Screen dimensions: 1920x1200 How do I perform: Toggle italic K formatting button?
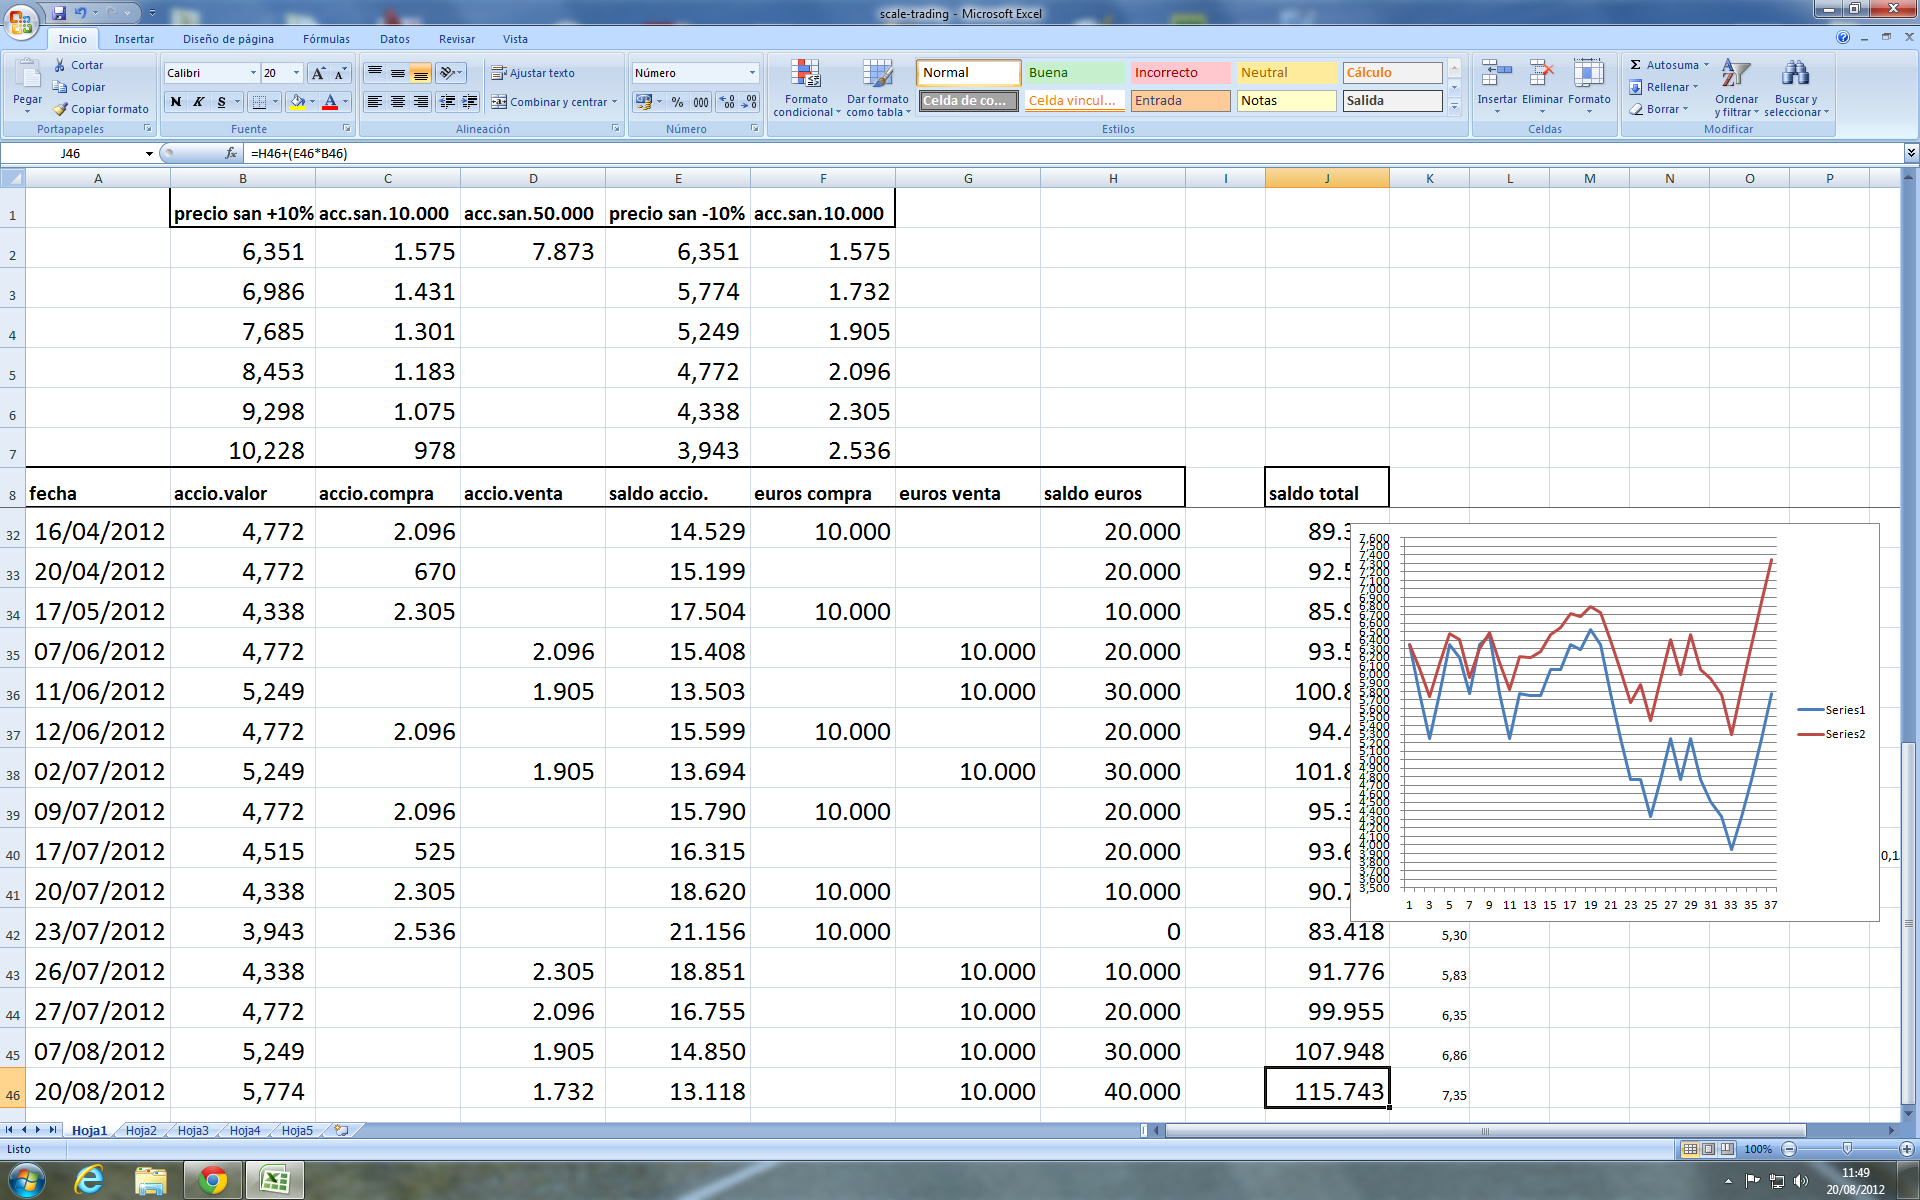pyautogui.click(x=198, y=102)
